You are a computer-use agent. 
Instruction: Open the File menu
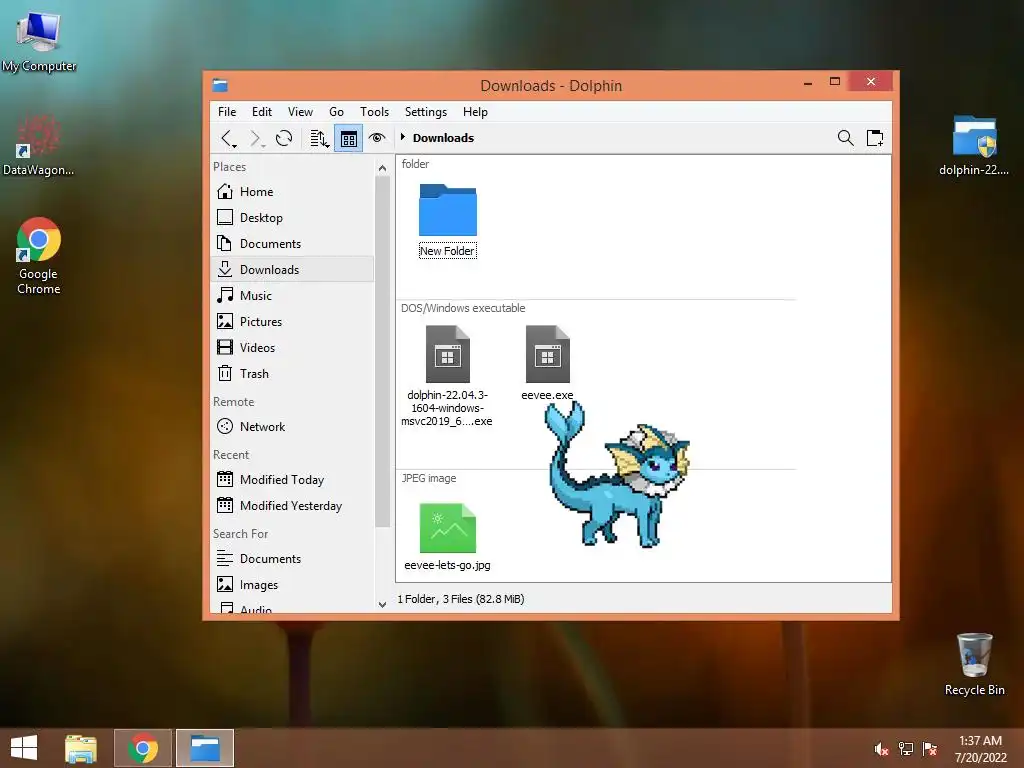[227, 112]
